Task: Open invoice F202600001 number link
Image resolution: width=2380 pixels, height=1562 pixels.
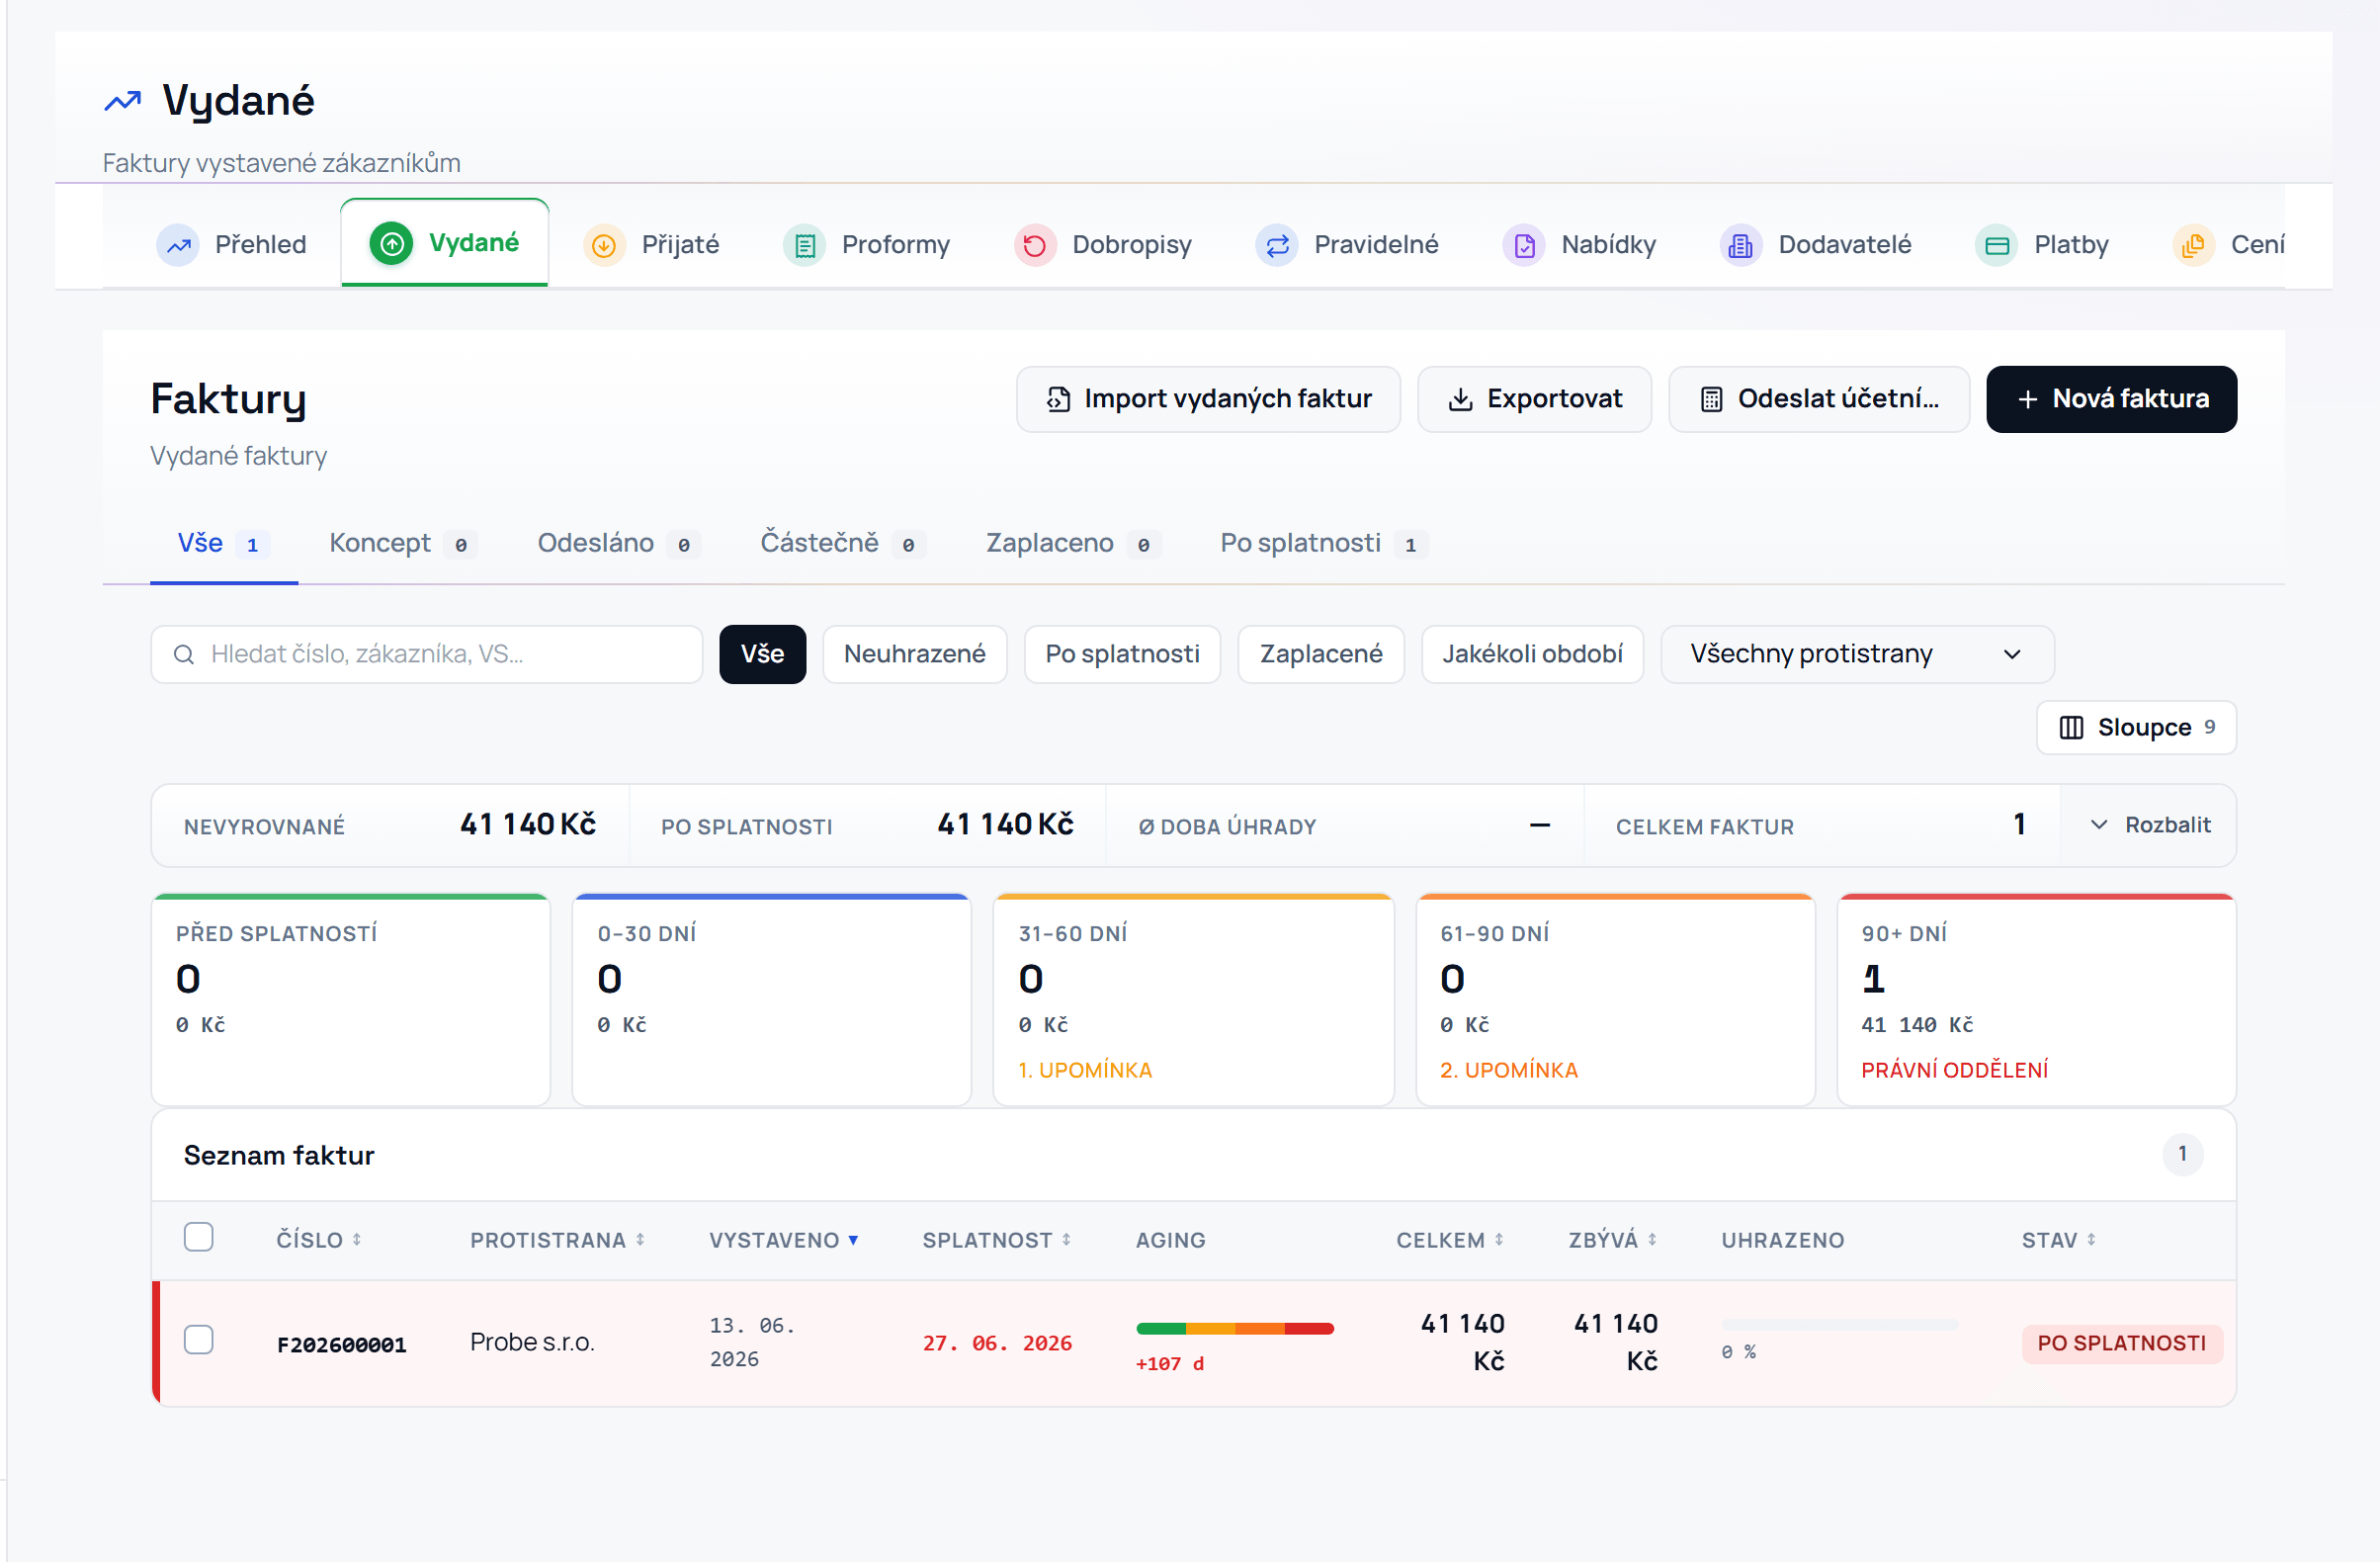Action: click(342, 1345)
